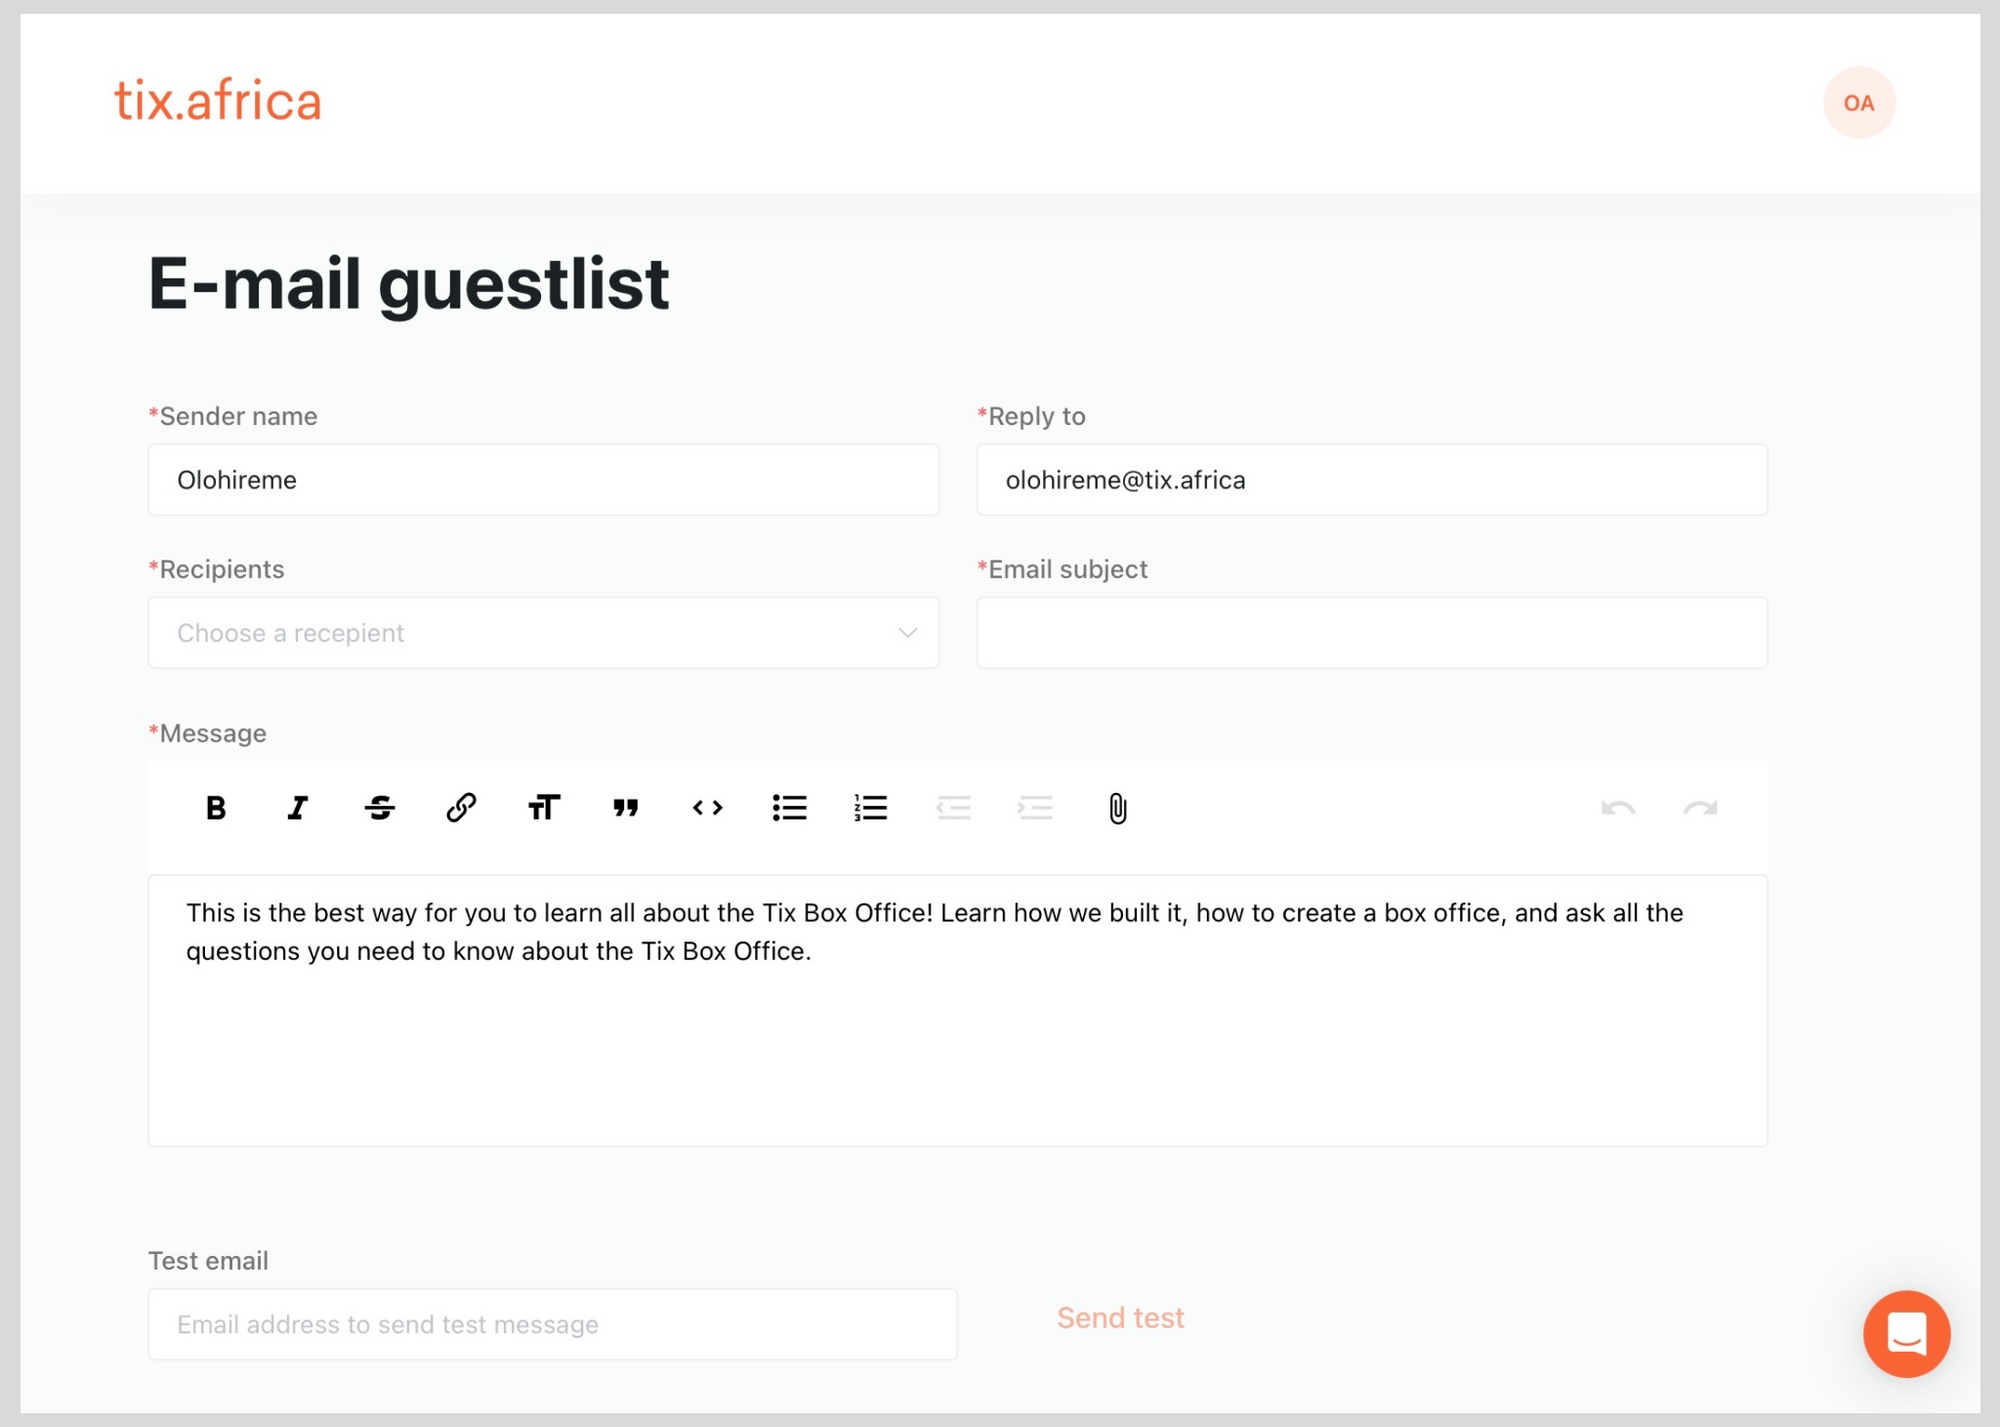
Task: Open the OA account avatar menu
Action: coord(1858,102)
